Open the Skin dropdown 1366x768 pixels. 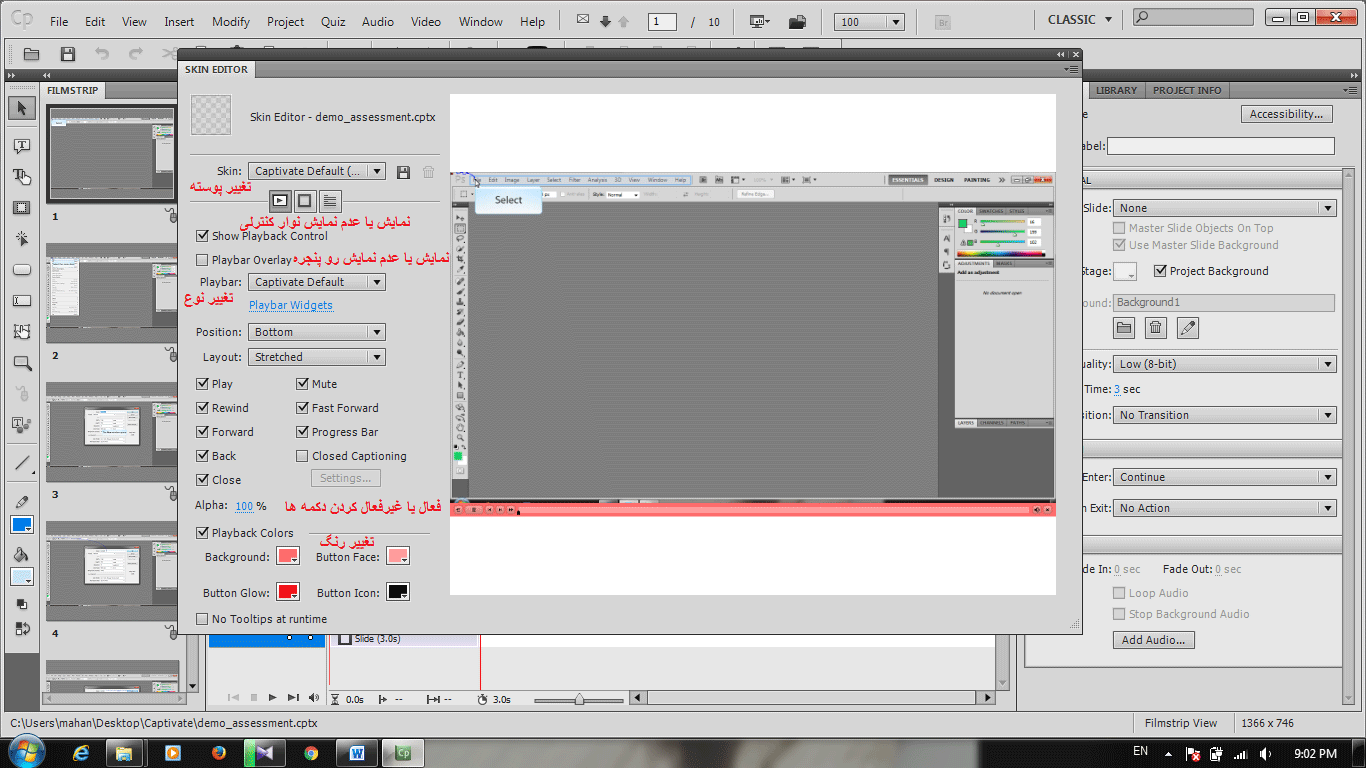click(x=316, y=171)
